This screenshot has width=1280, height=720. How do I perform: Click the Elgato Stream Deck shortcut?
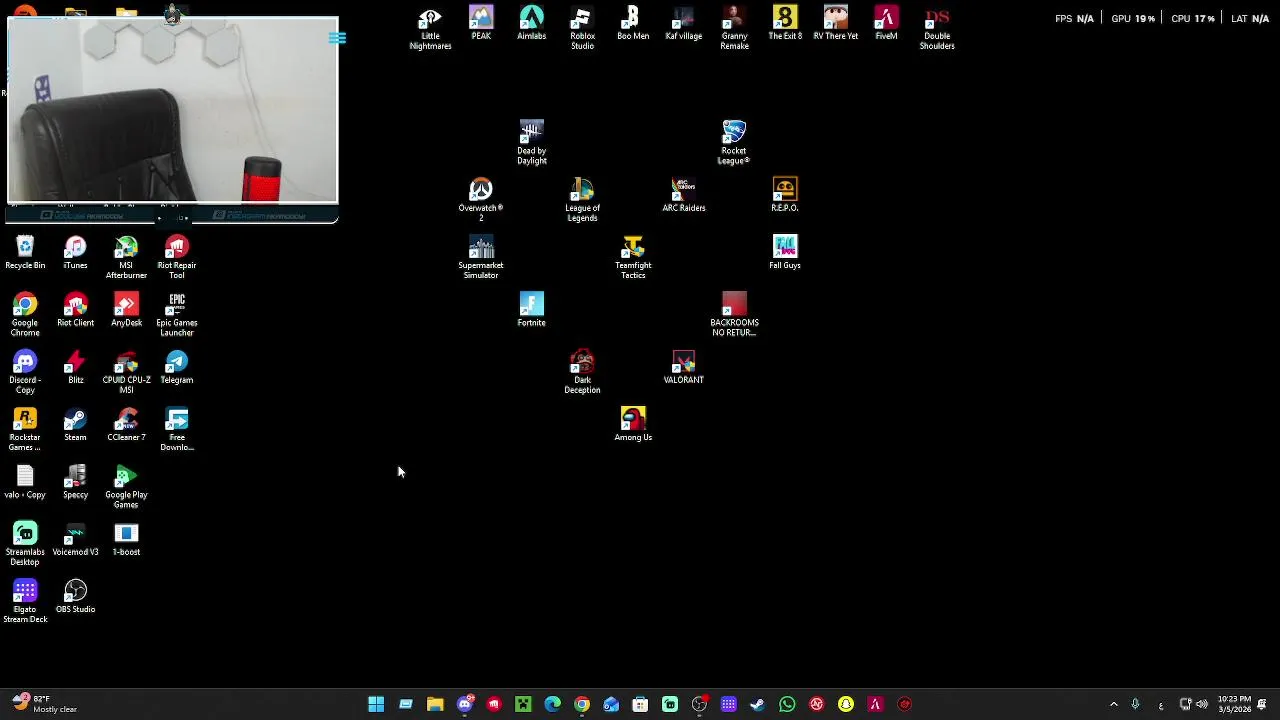point(25,602)
